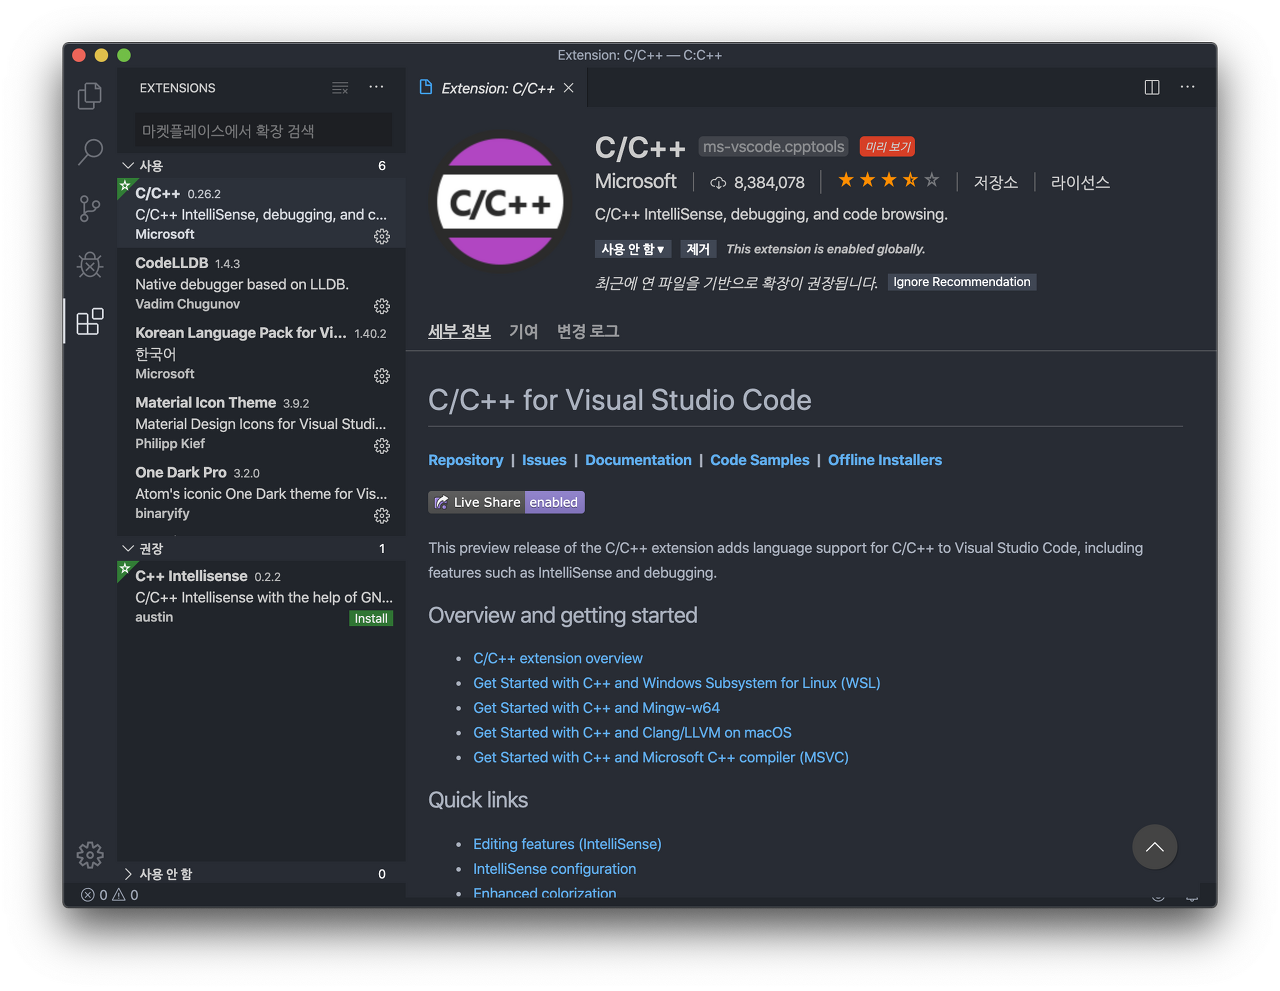This screenshot has height=991, width=1280.
Task: Collapse the 권장 (Recommended) section
Action: tap(261, 548)
